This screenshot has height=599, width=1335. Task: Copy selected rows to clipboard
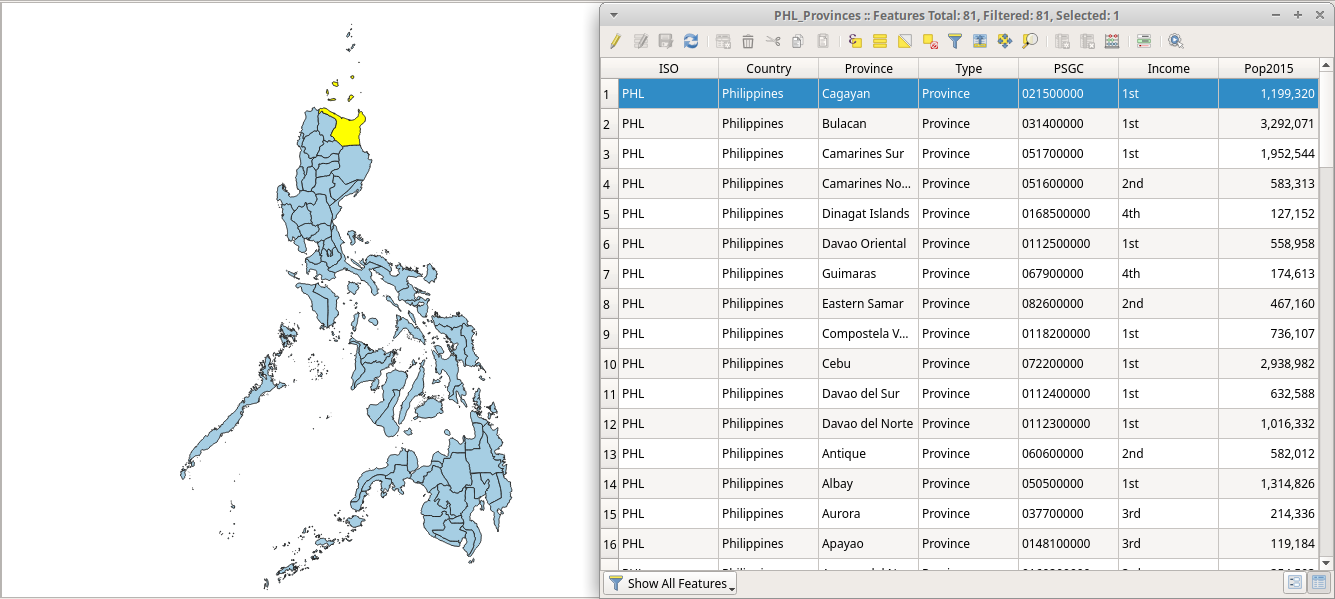click(x=797, y=41)
